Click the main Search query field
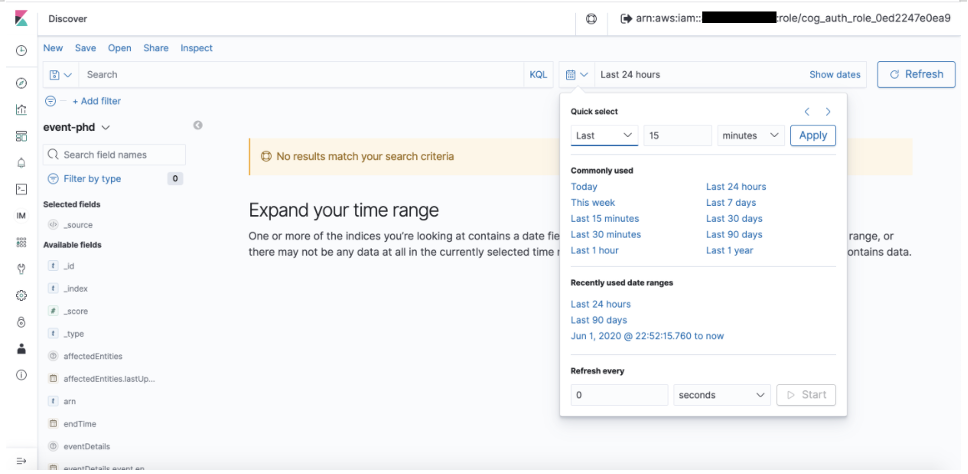Viewport: 968px width, 474px height. pos(301,75)
